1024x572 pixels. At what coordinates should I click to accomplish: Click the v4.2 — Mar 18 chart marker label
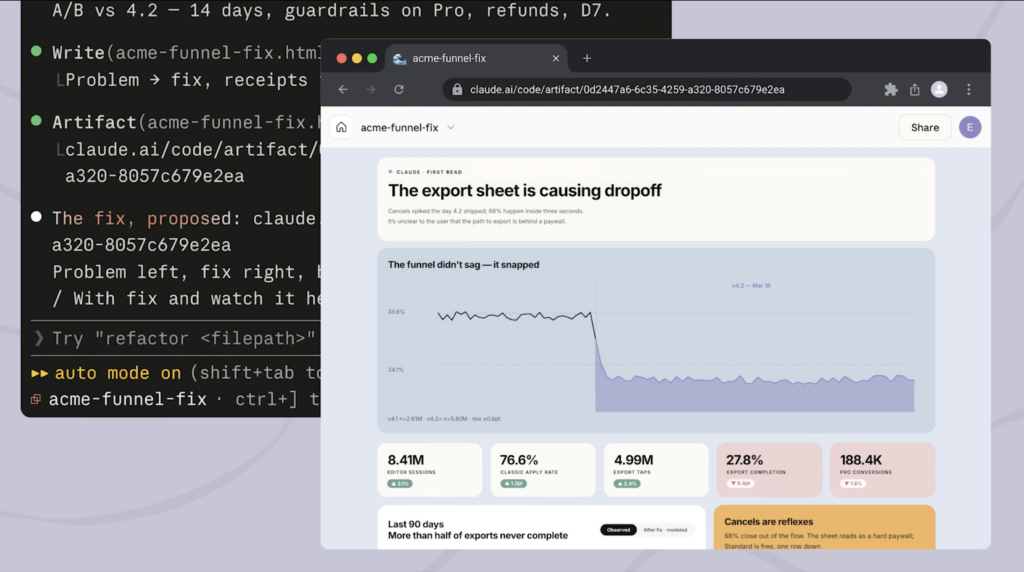pyautogui.click(x=751, y=286)
